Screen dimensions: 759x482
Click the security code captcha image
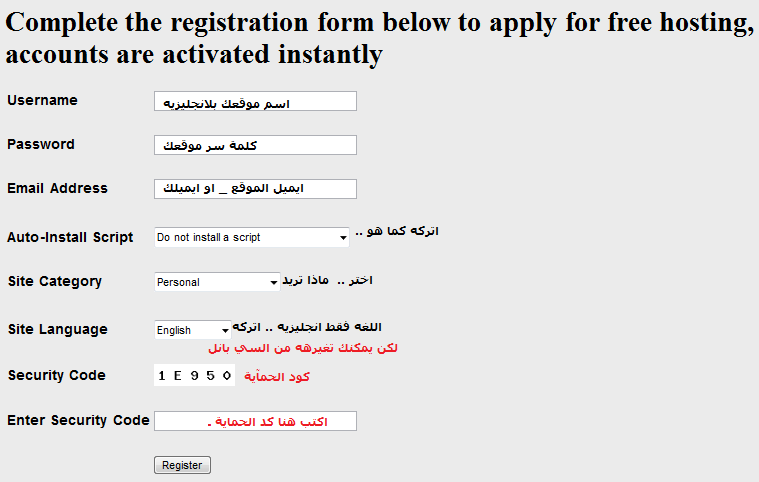coord(195,376)
